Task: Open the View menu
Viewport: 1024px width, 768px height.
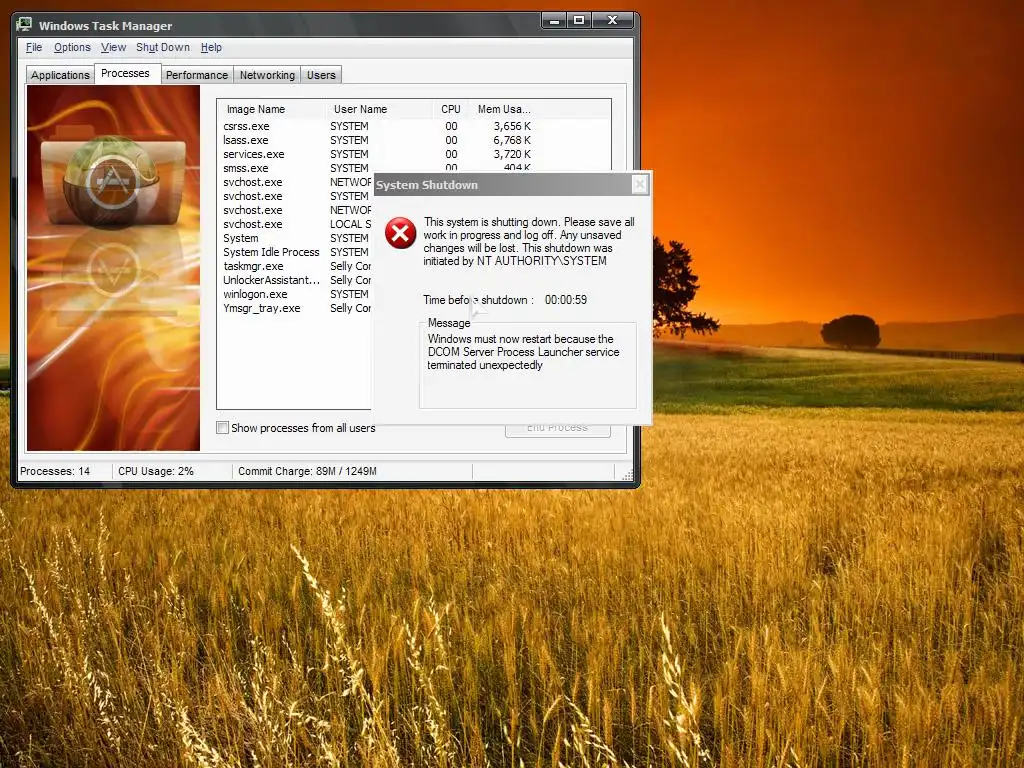Action: (113, 47)
